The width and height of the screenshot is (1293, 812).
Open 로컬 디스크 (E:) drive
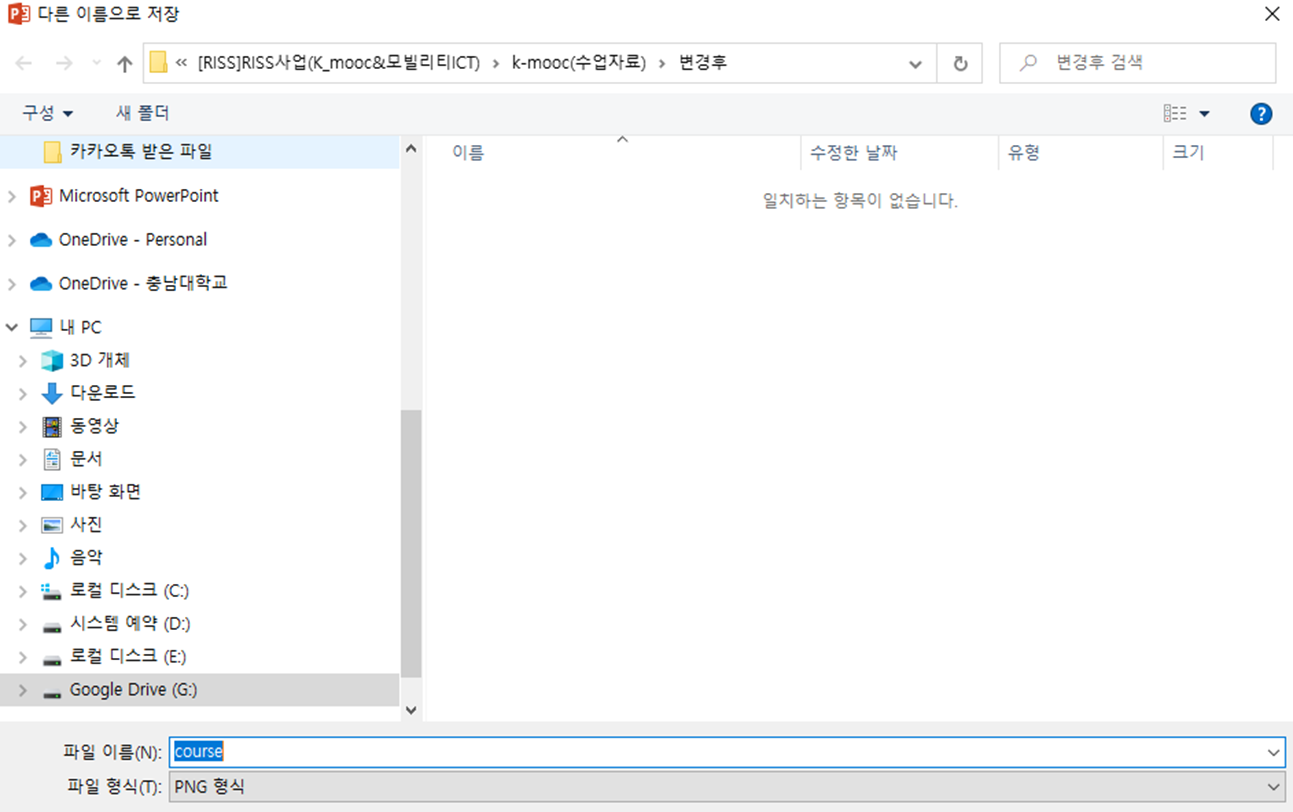[128, 657]
